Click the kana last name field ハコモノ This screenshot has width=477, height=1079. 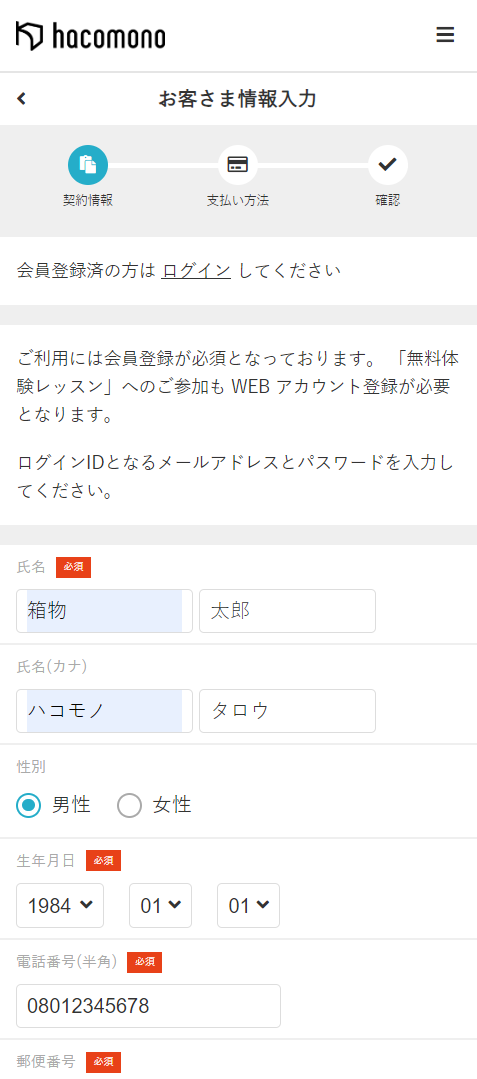pos(105,711)
